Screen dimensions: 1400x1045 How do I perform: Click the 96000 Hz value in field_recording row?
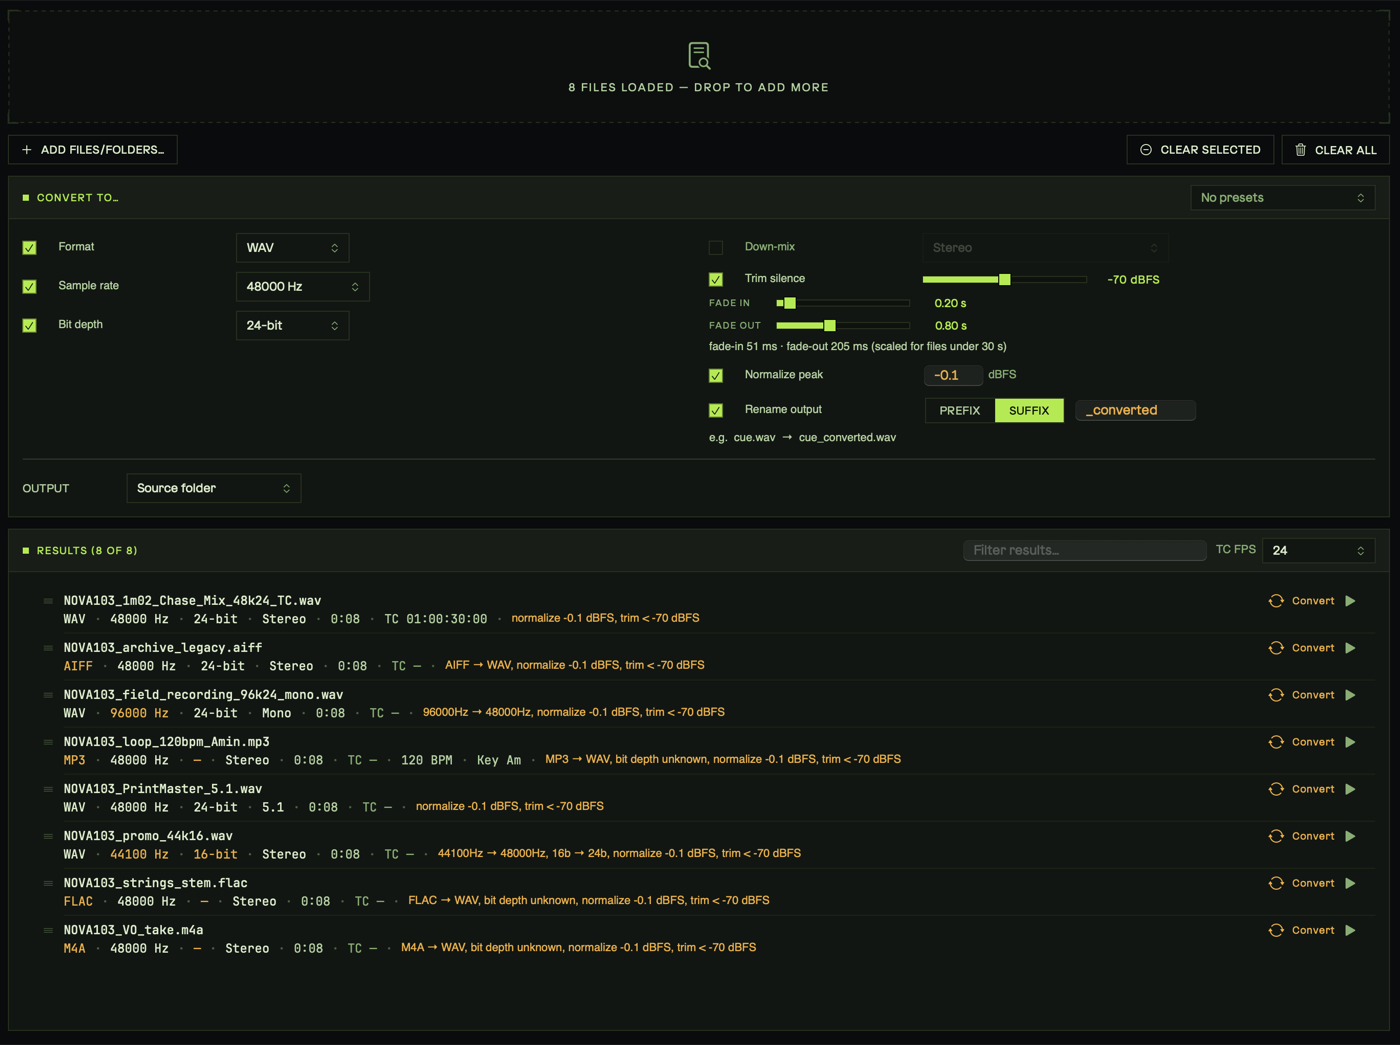[x=139, y=713]
